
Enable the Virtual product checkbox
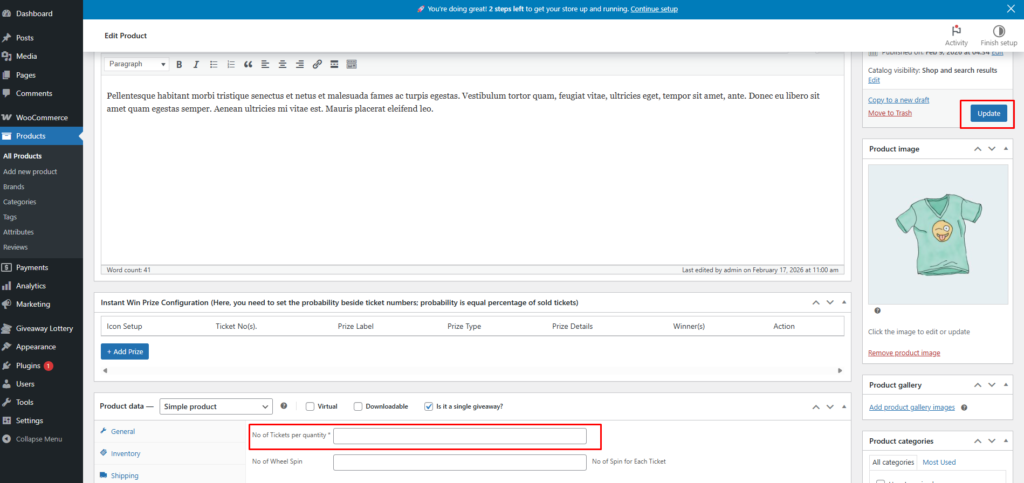coord(310,407)
